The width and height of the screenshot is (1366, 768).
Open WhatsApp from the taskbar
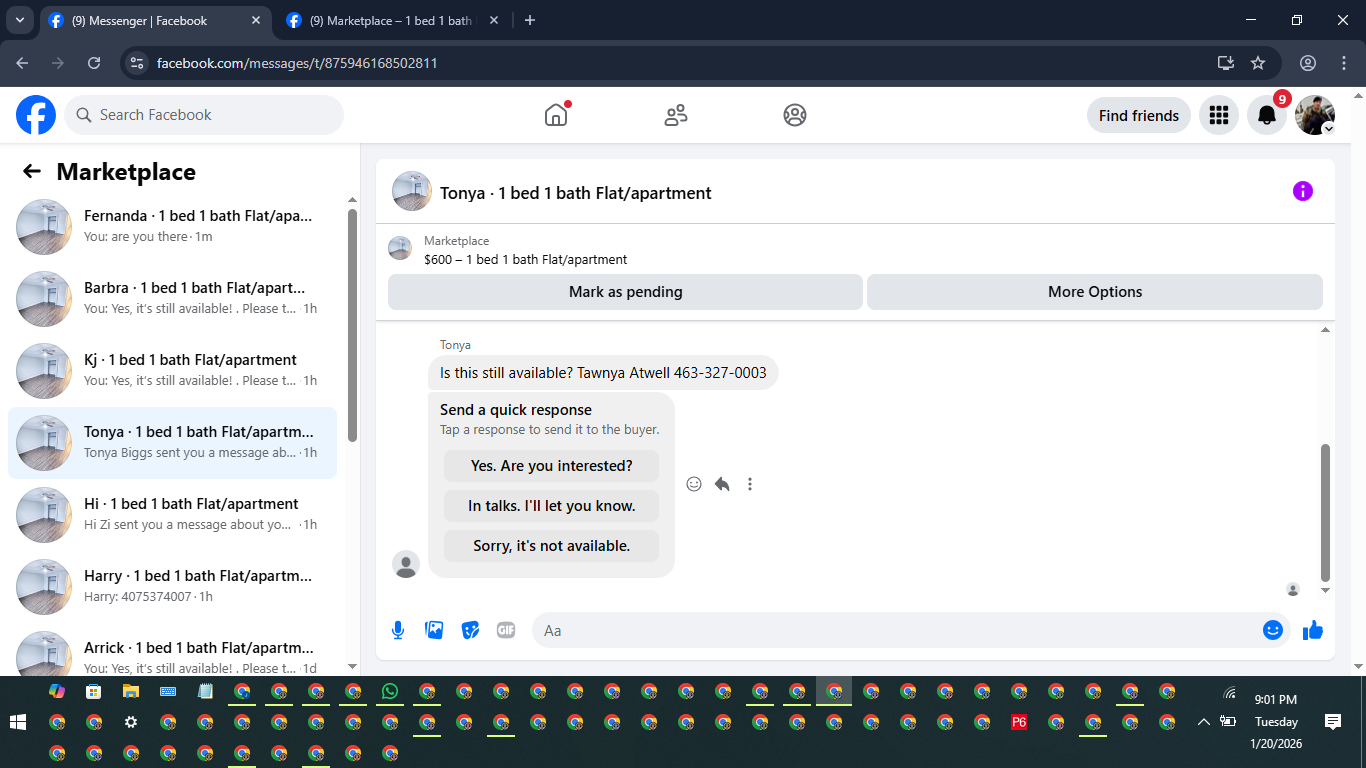coord(390,691)
